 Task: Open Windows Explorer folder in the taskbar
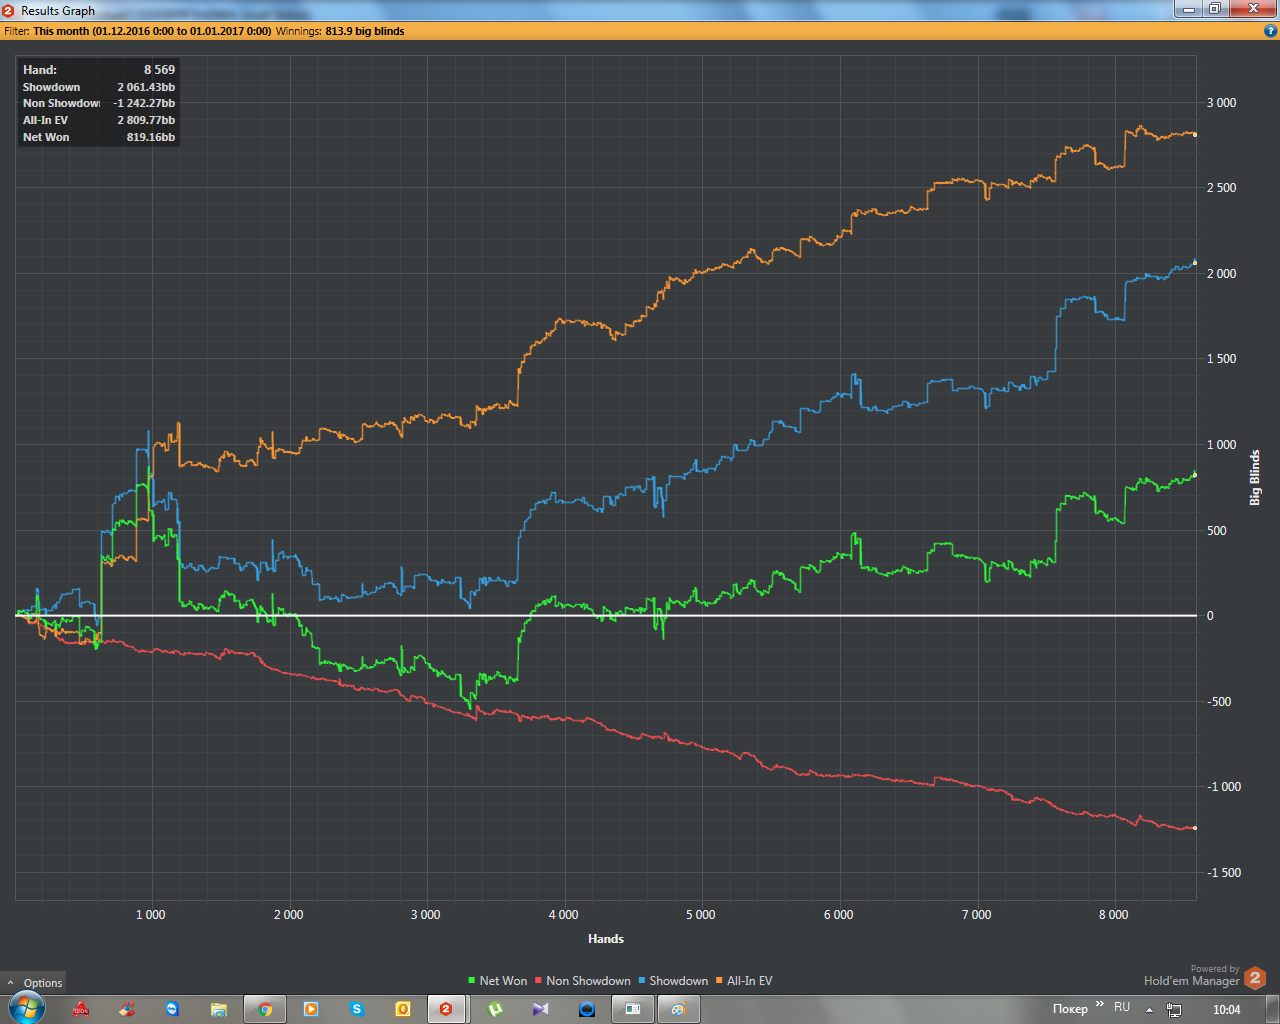[x=219, y=1009]
